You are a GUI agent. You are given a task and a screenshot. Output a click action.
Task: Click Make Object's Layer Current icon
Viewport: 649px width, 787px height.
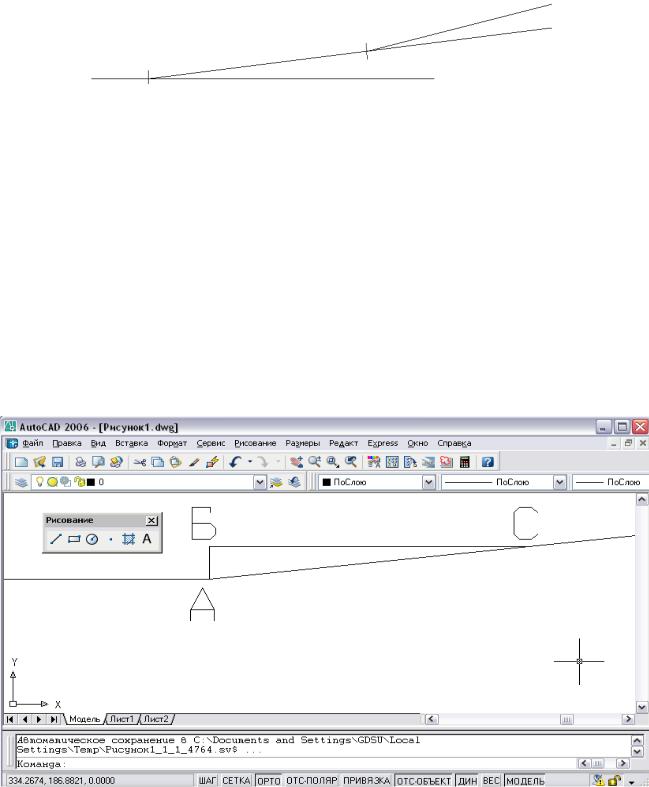(276, 482)
